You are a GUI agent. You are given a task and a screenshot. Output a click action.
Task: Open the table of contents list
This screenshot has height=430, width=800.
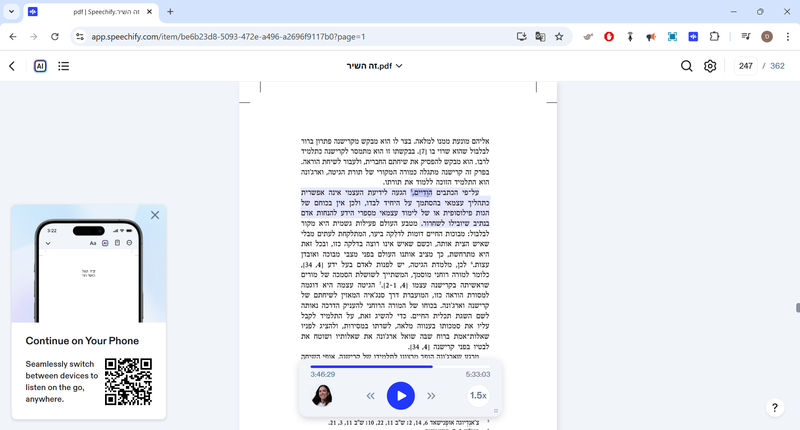click(64, 66)
